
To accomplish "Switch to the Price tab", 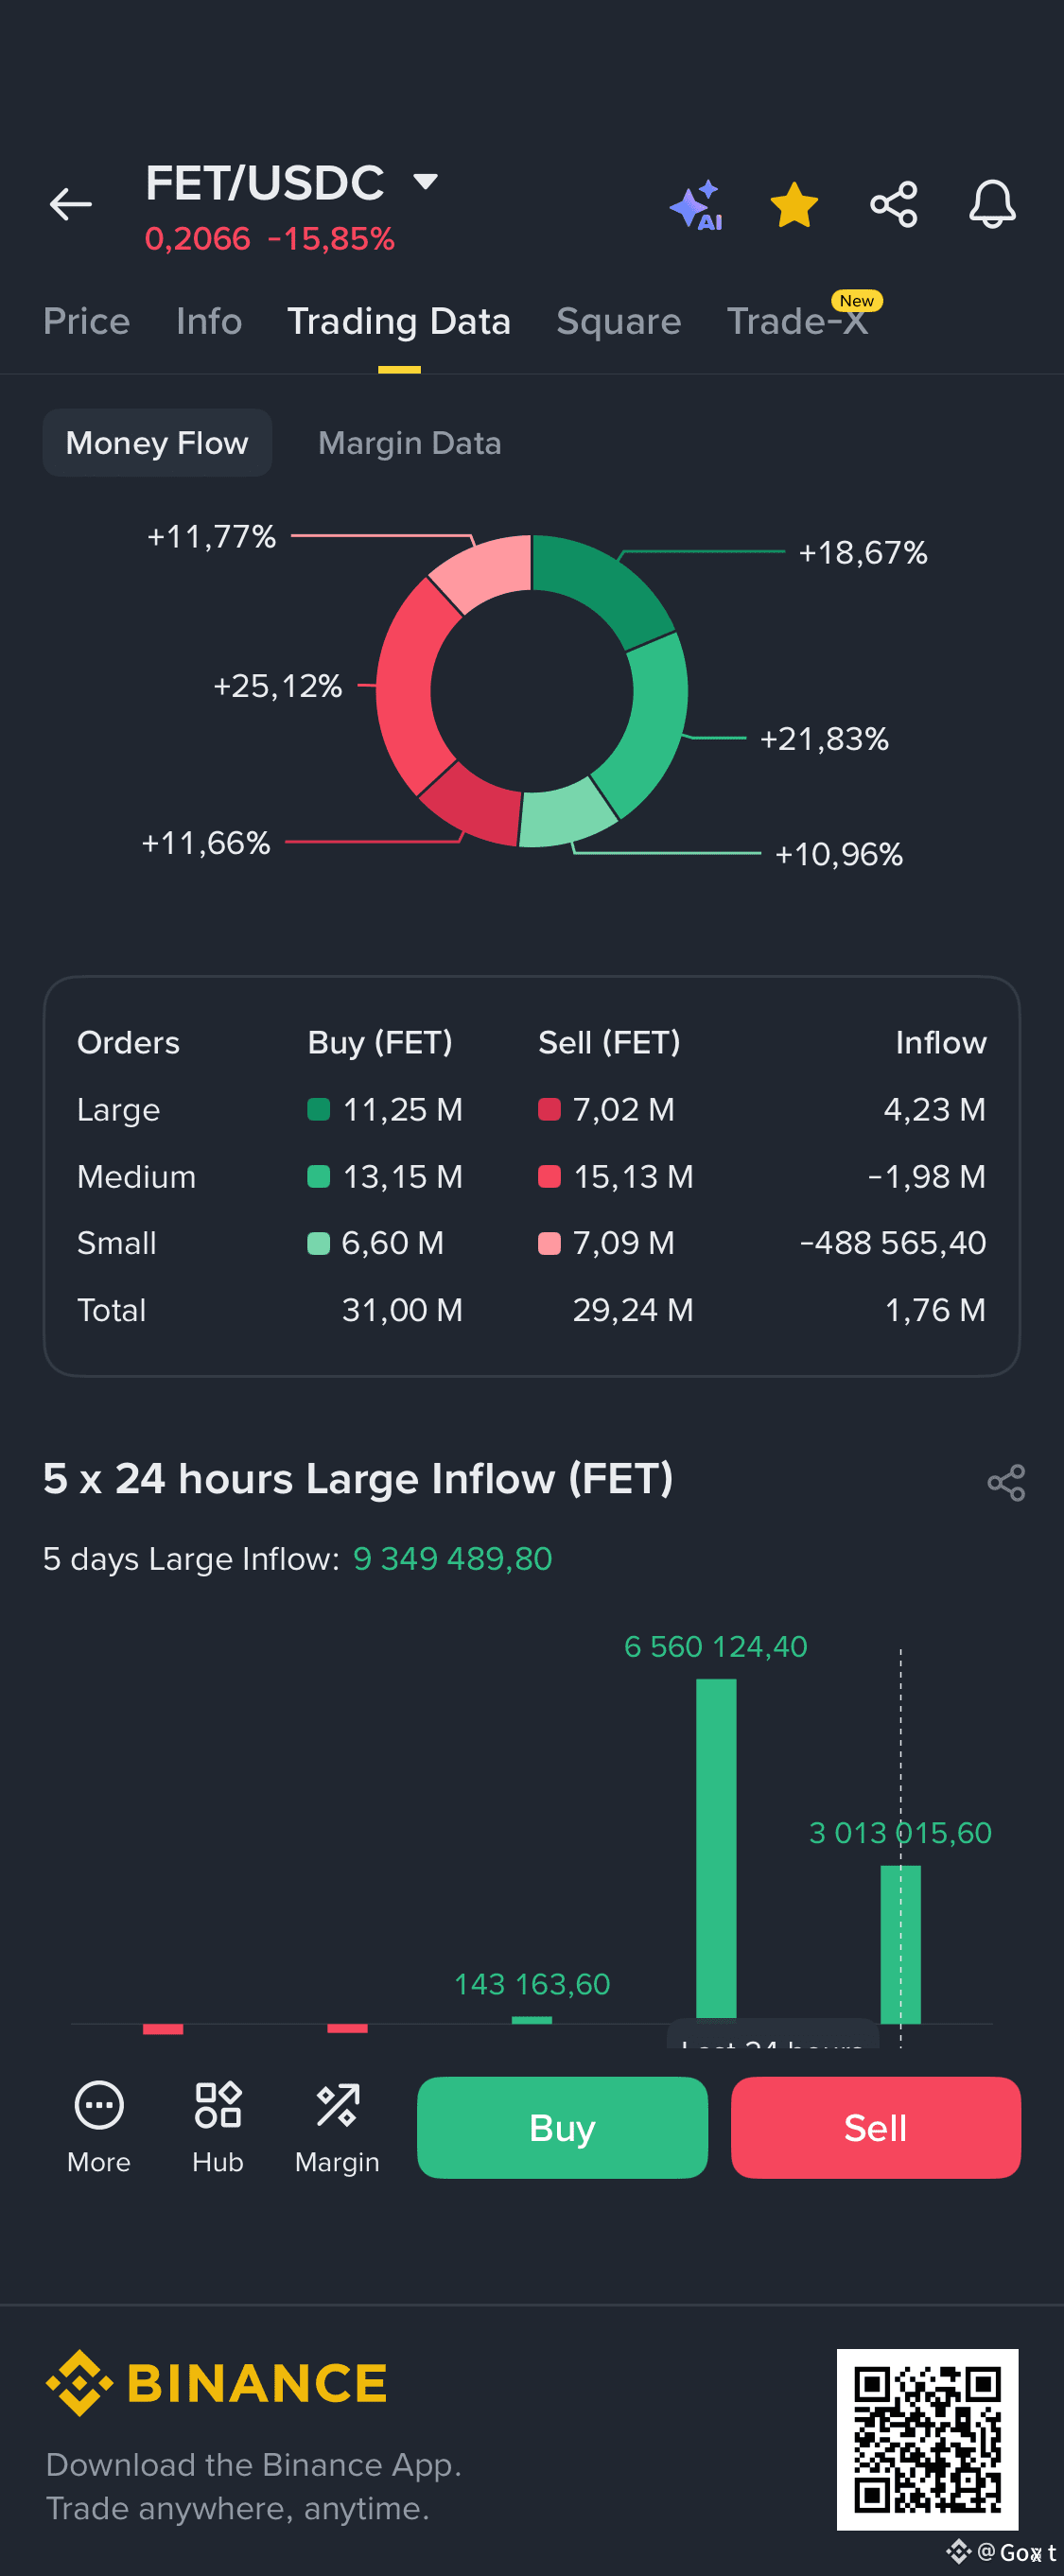I will coord(87,321).
